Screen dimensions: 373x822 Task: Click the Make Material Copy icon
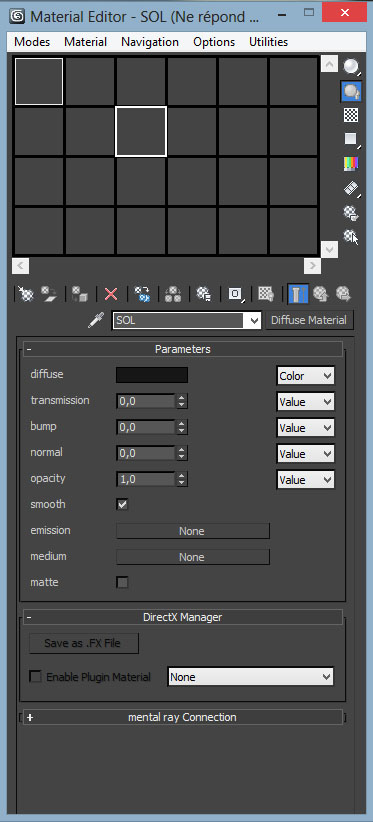coord(142,294)
